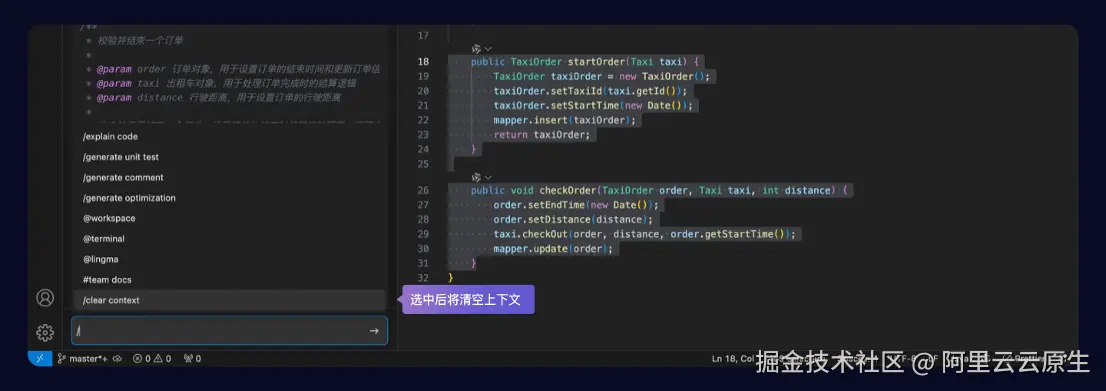1106x391 pixels.
Task: Open the Accounts icon in the sidebar
Action: [x=45, y=298]
